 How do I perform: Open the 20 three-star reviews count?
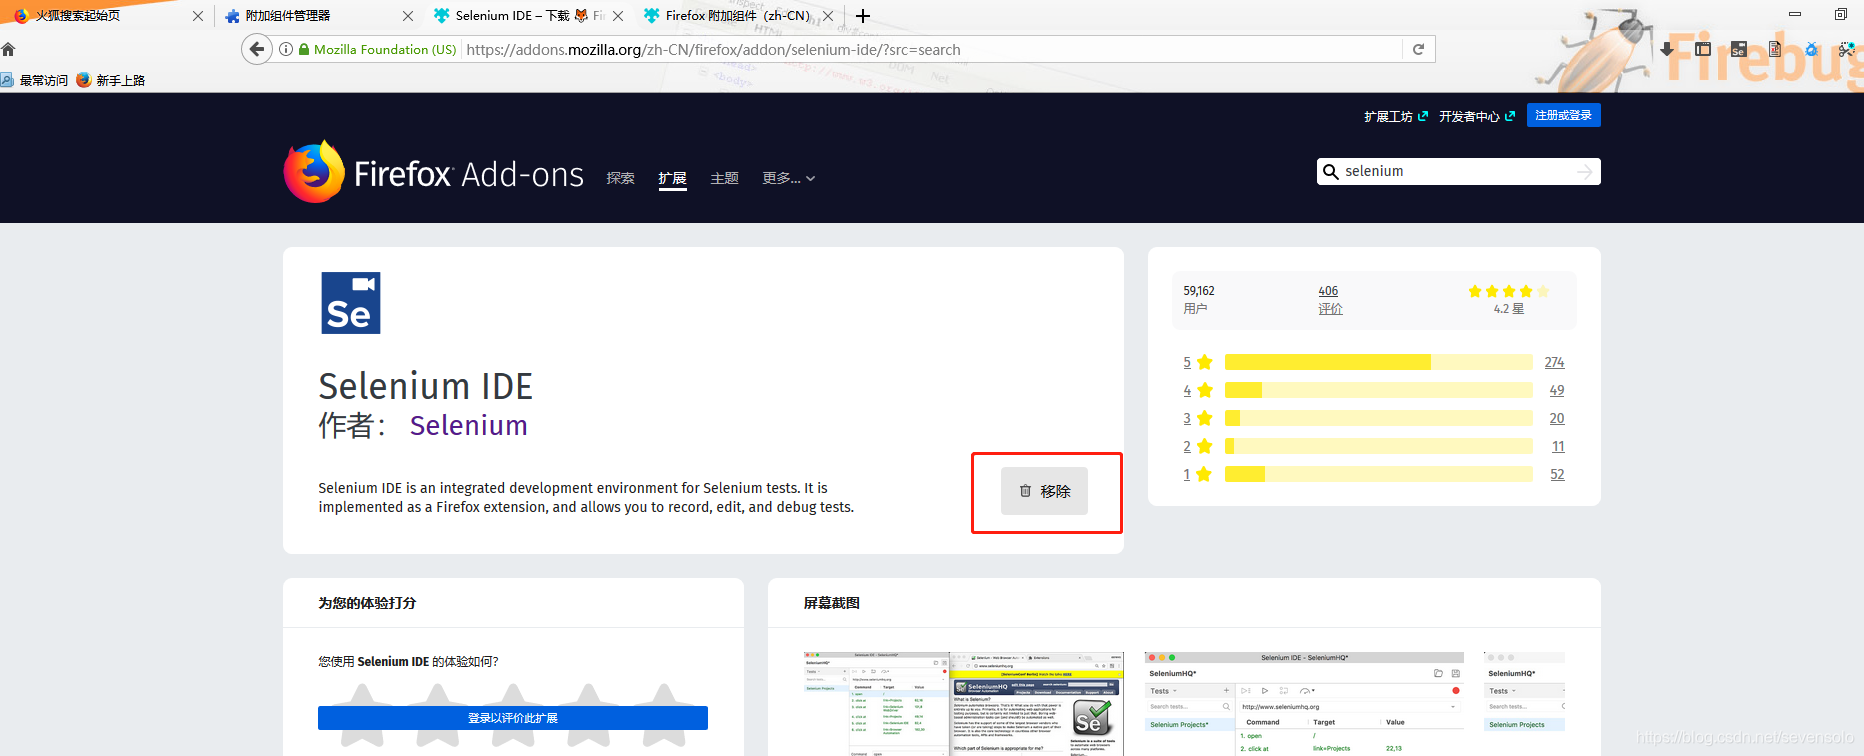click(x=1557, y=418)
